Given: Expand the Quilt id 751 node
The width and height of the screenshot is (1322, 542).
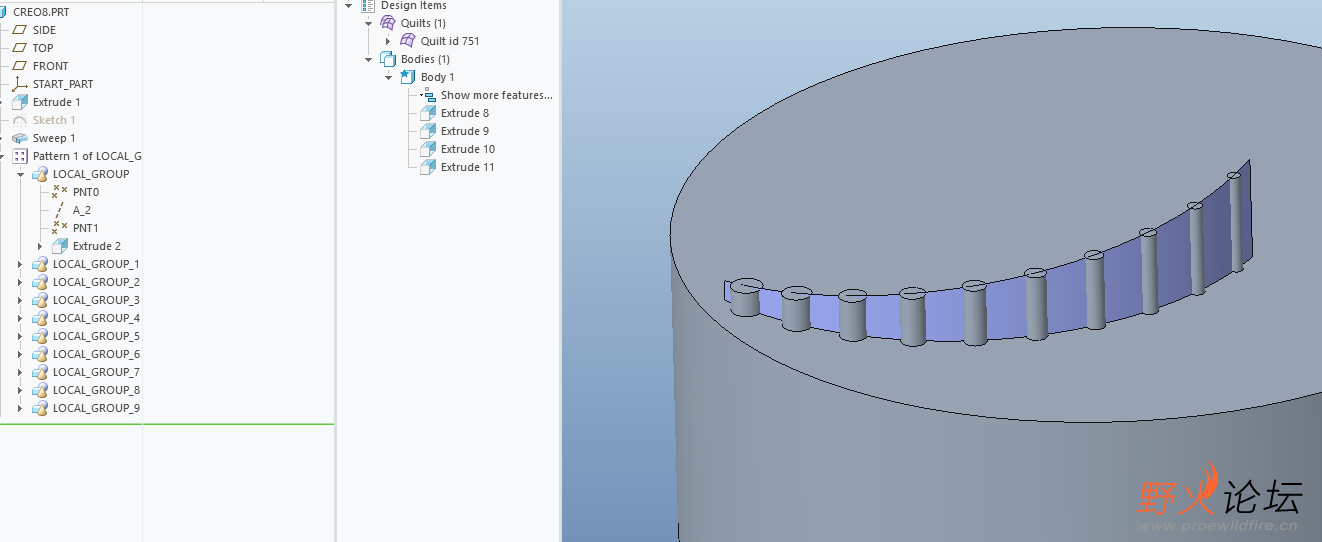Looking at the screenshot, I should [x=389, y=41].
